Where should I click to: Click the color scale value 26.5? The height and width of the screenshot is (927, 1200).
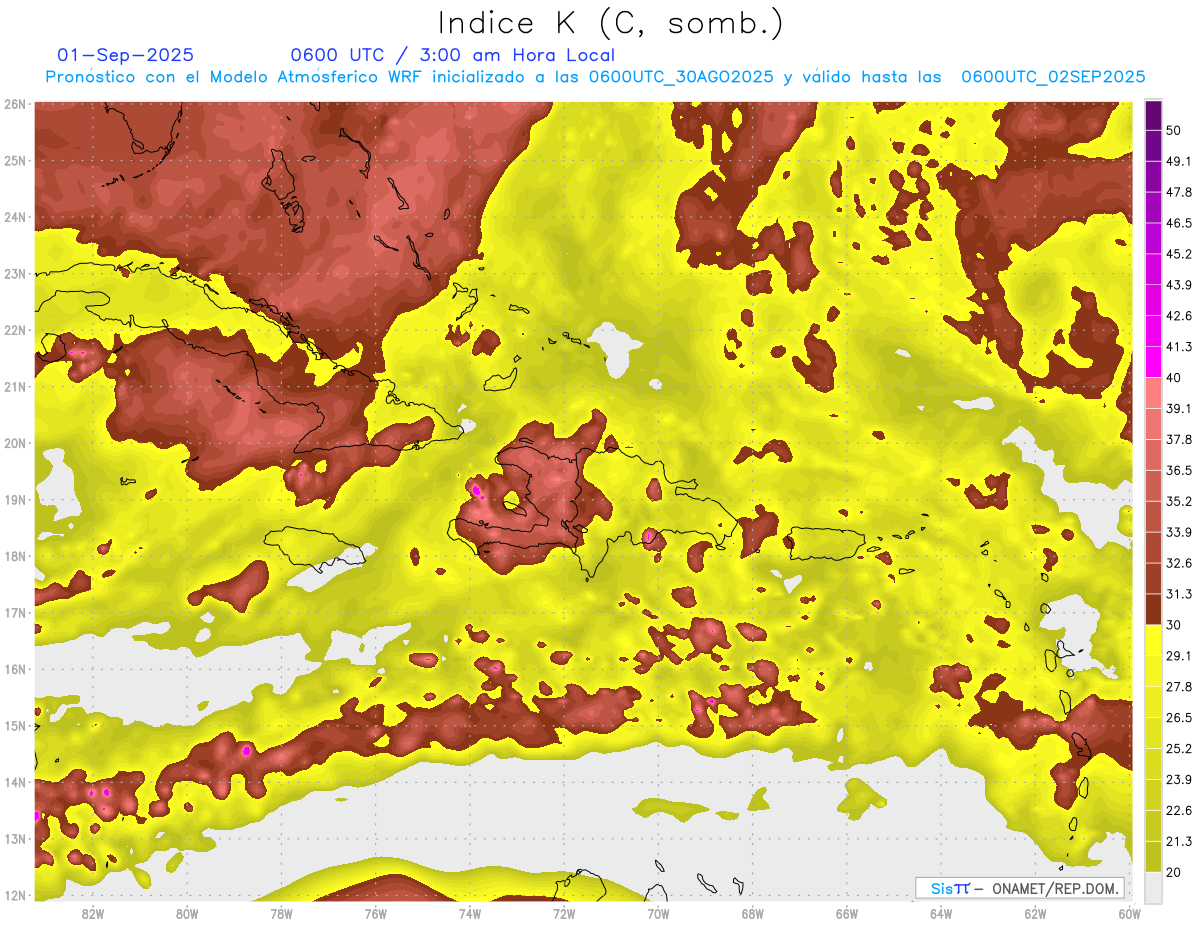[x=1179, y=718]
